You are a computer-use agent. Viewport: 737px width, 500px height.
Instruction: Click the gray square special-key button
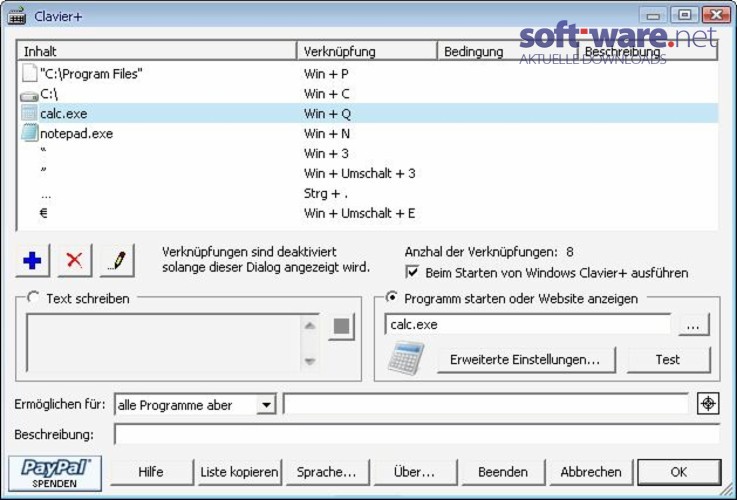[x=341, y=326]
